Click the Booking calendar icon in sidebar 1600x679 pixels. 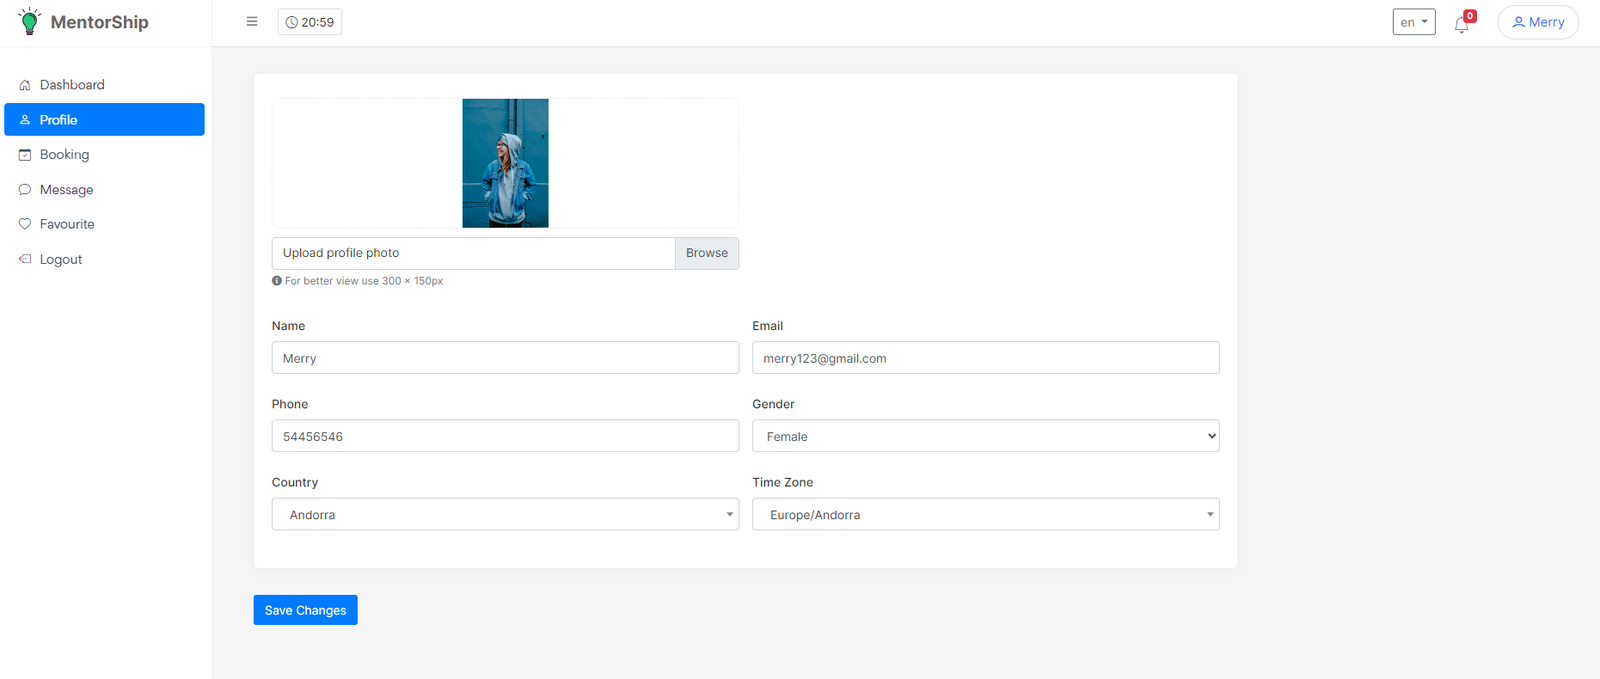(x=25, y=155)
